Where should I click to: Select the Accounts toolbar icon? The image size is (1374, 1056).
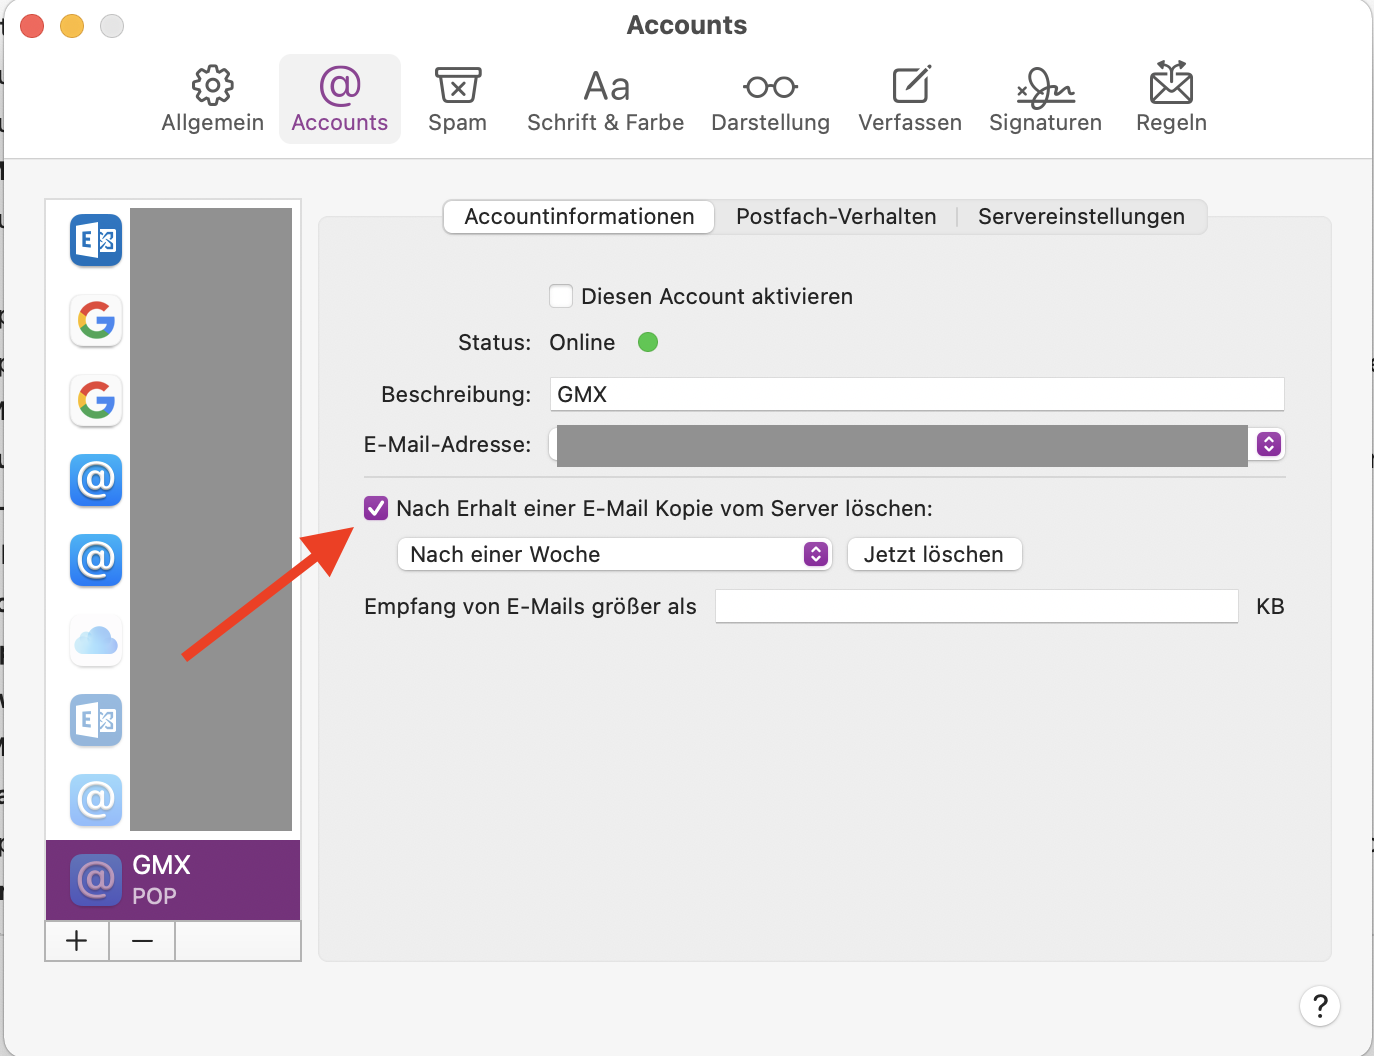[340, 99]
